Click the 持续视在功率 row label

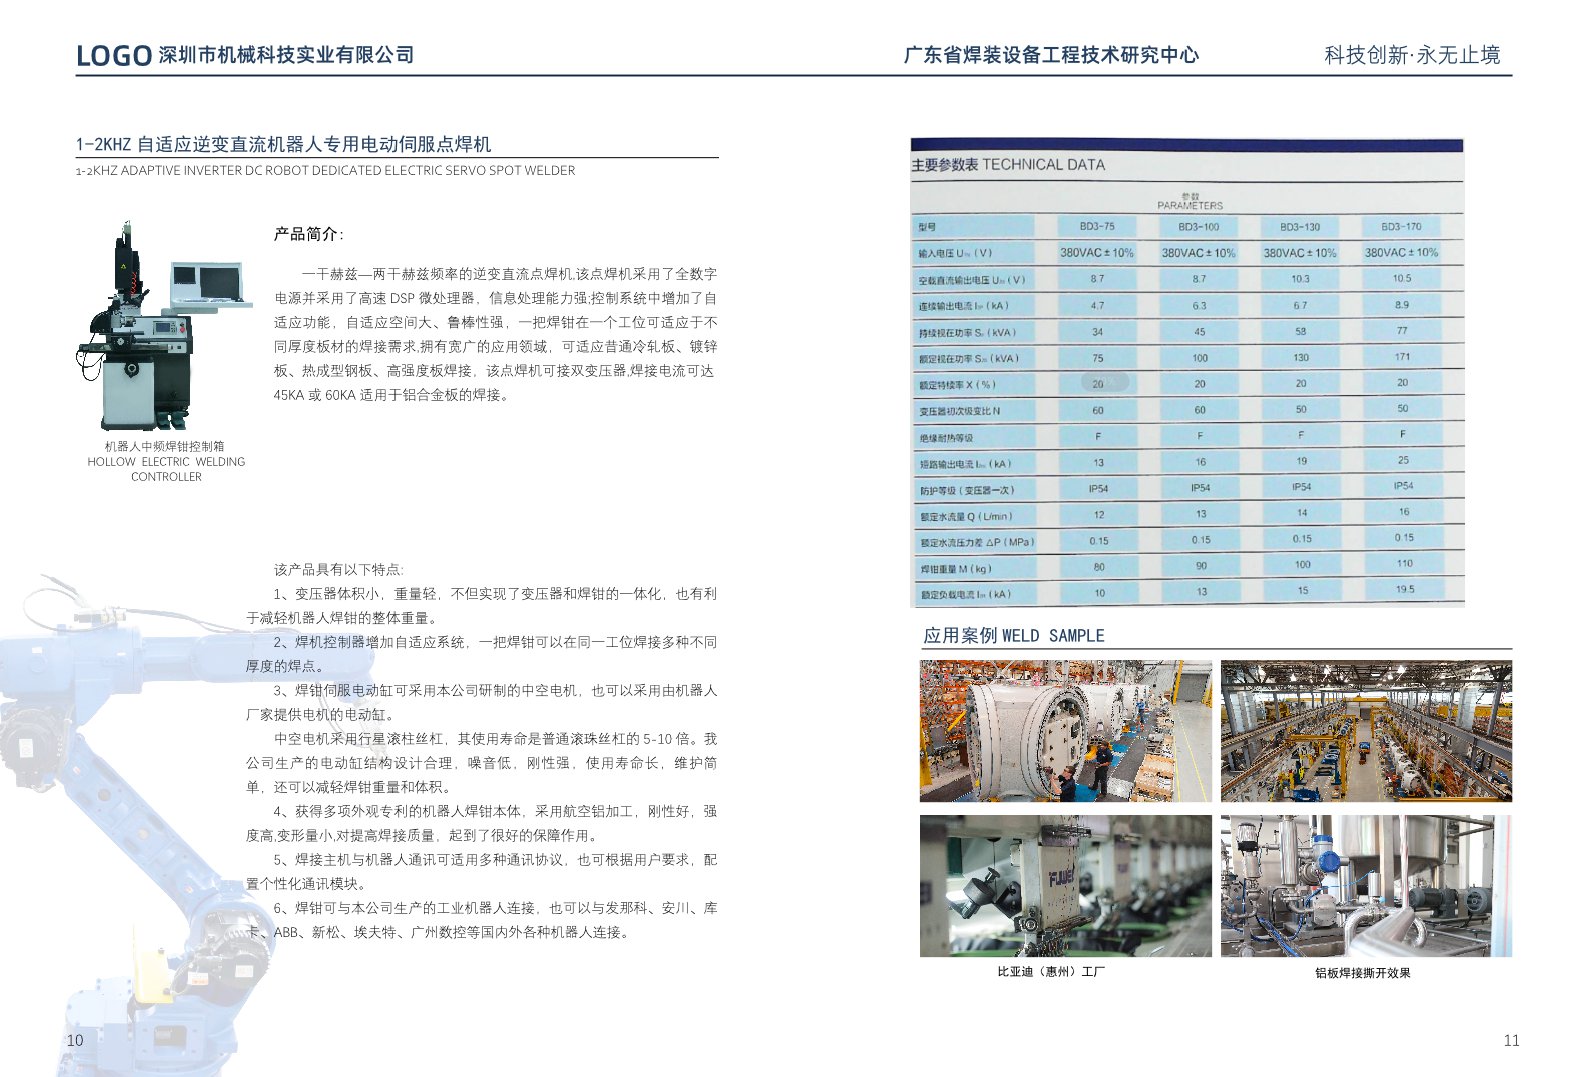click(x=967, y=333)
